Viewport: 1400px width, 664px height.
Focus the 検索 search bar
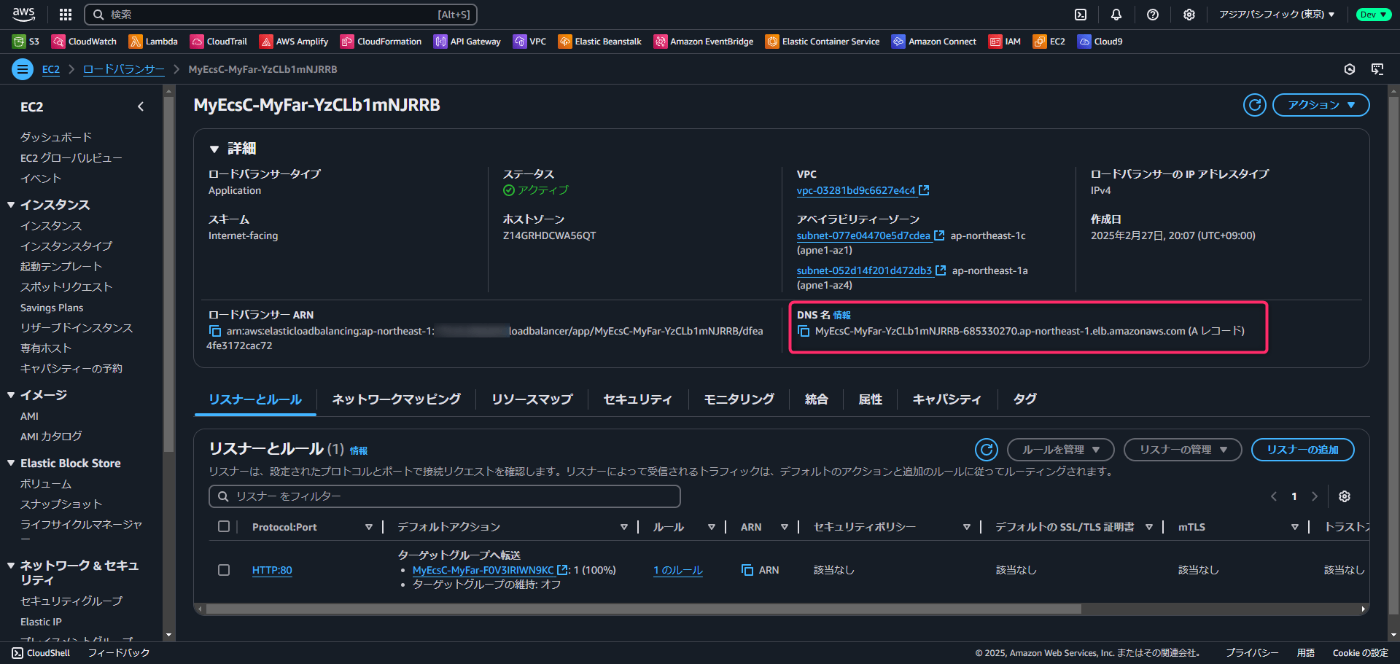(280, 15)
